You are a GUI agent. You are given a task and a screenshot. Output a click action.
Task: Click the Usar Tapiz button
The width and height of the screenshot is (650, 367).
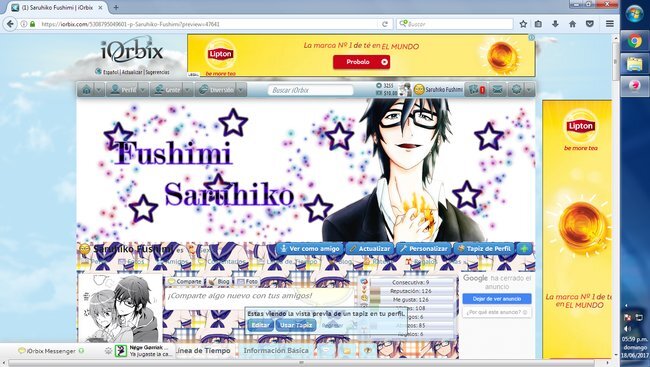click(296, 325)
